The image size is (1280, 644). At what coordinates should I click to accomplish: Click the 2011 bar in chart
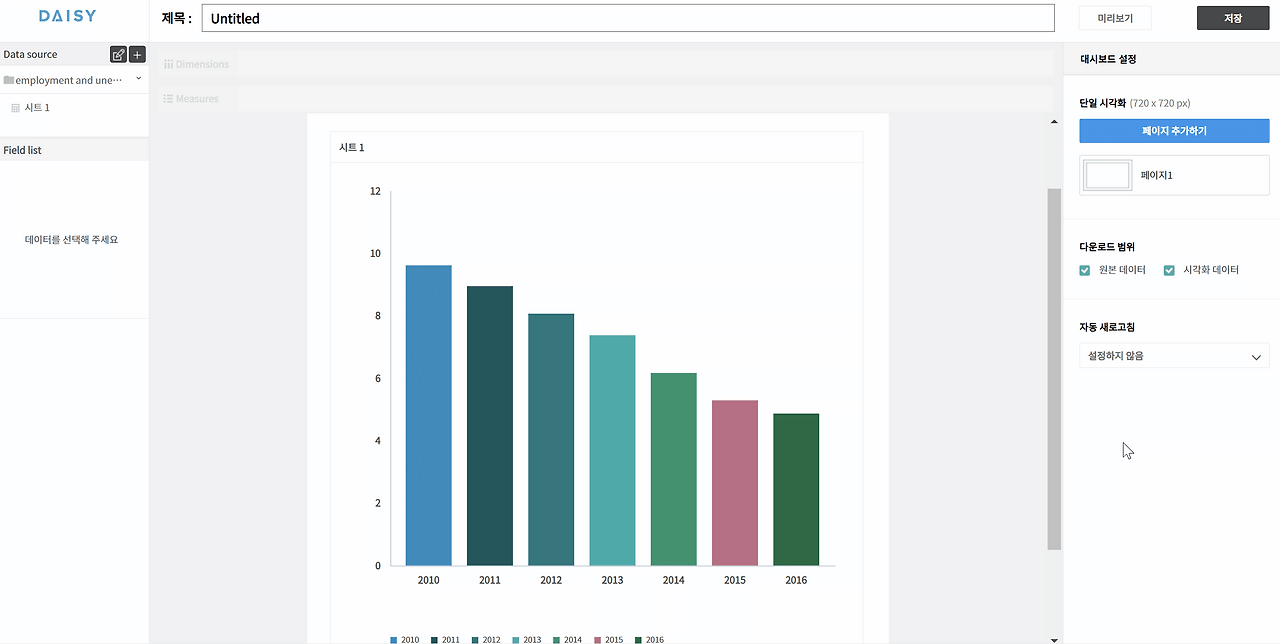pyautogui.click(x=490, y=426)
